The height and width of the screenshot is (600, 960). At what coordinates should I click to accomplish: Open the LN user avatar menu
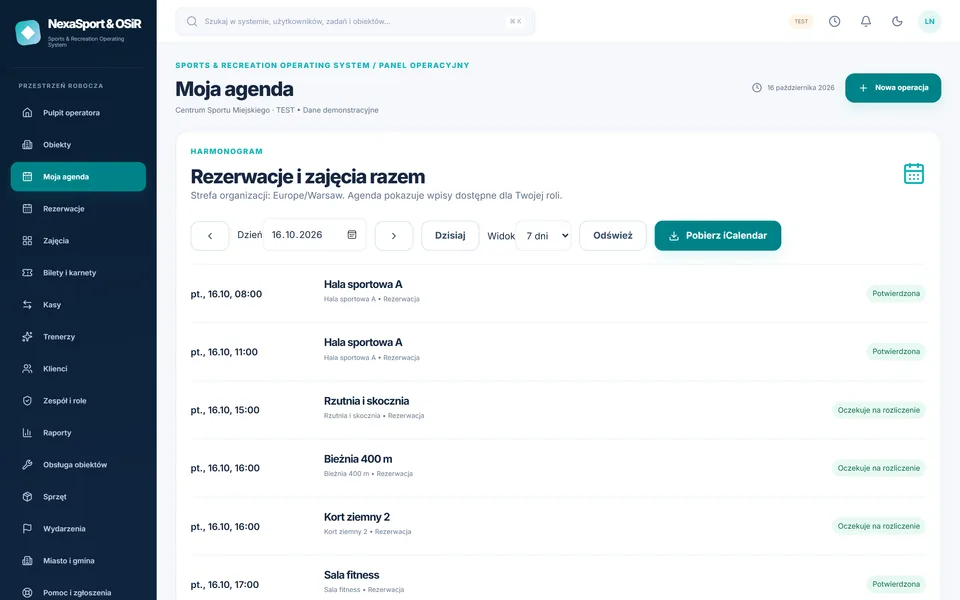[929, 21]
